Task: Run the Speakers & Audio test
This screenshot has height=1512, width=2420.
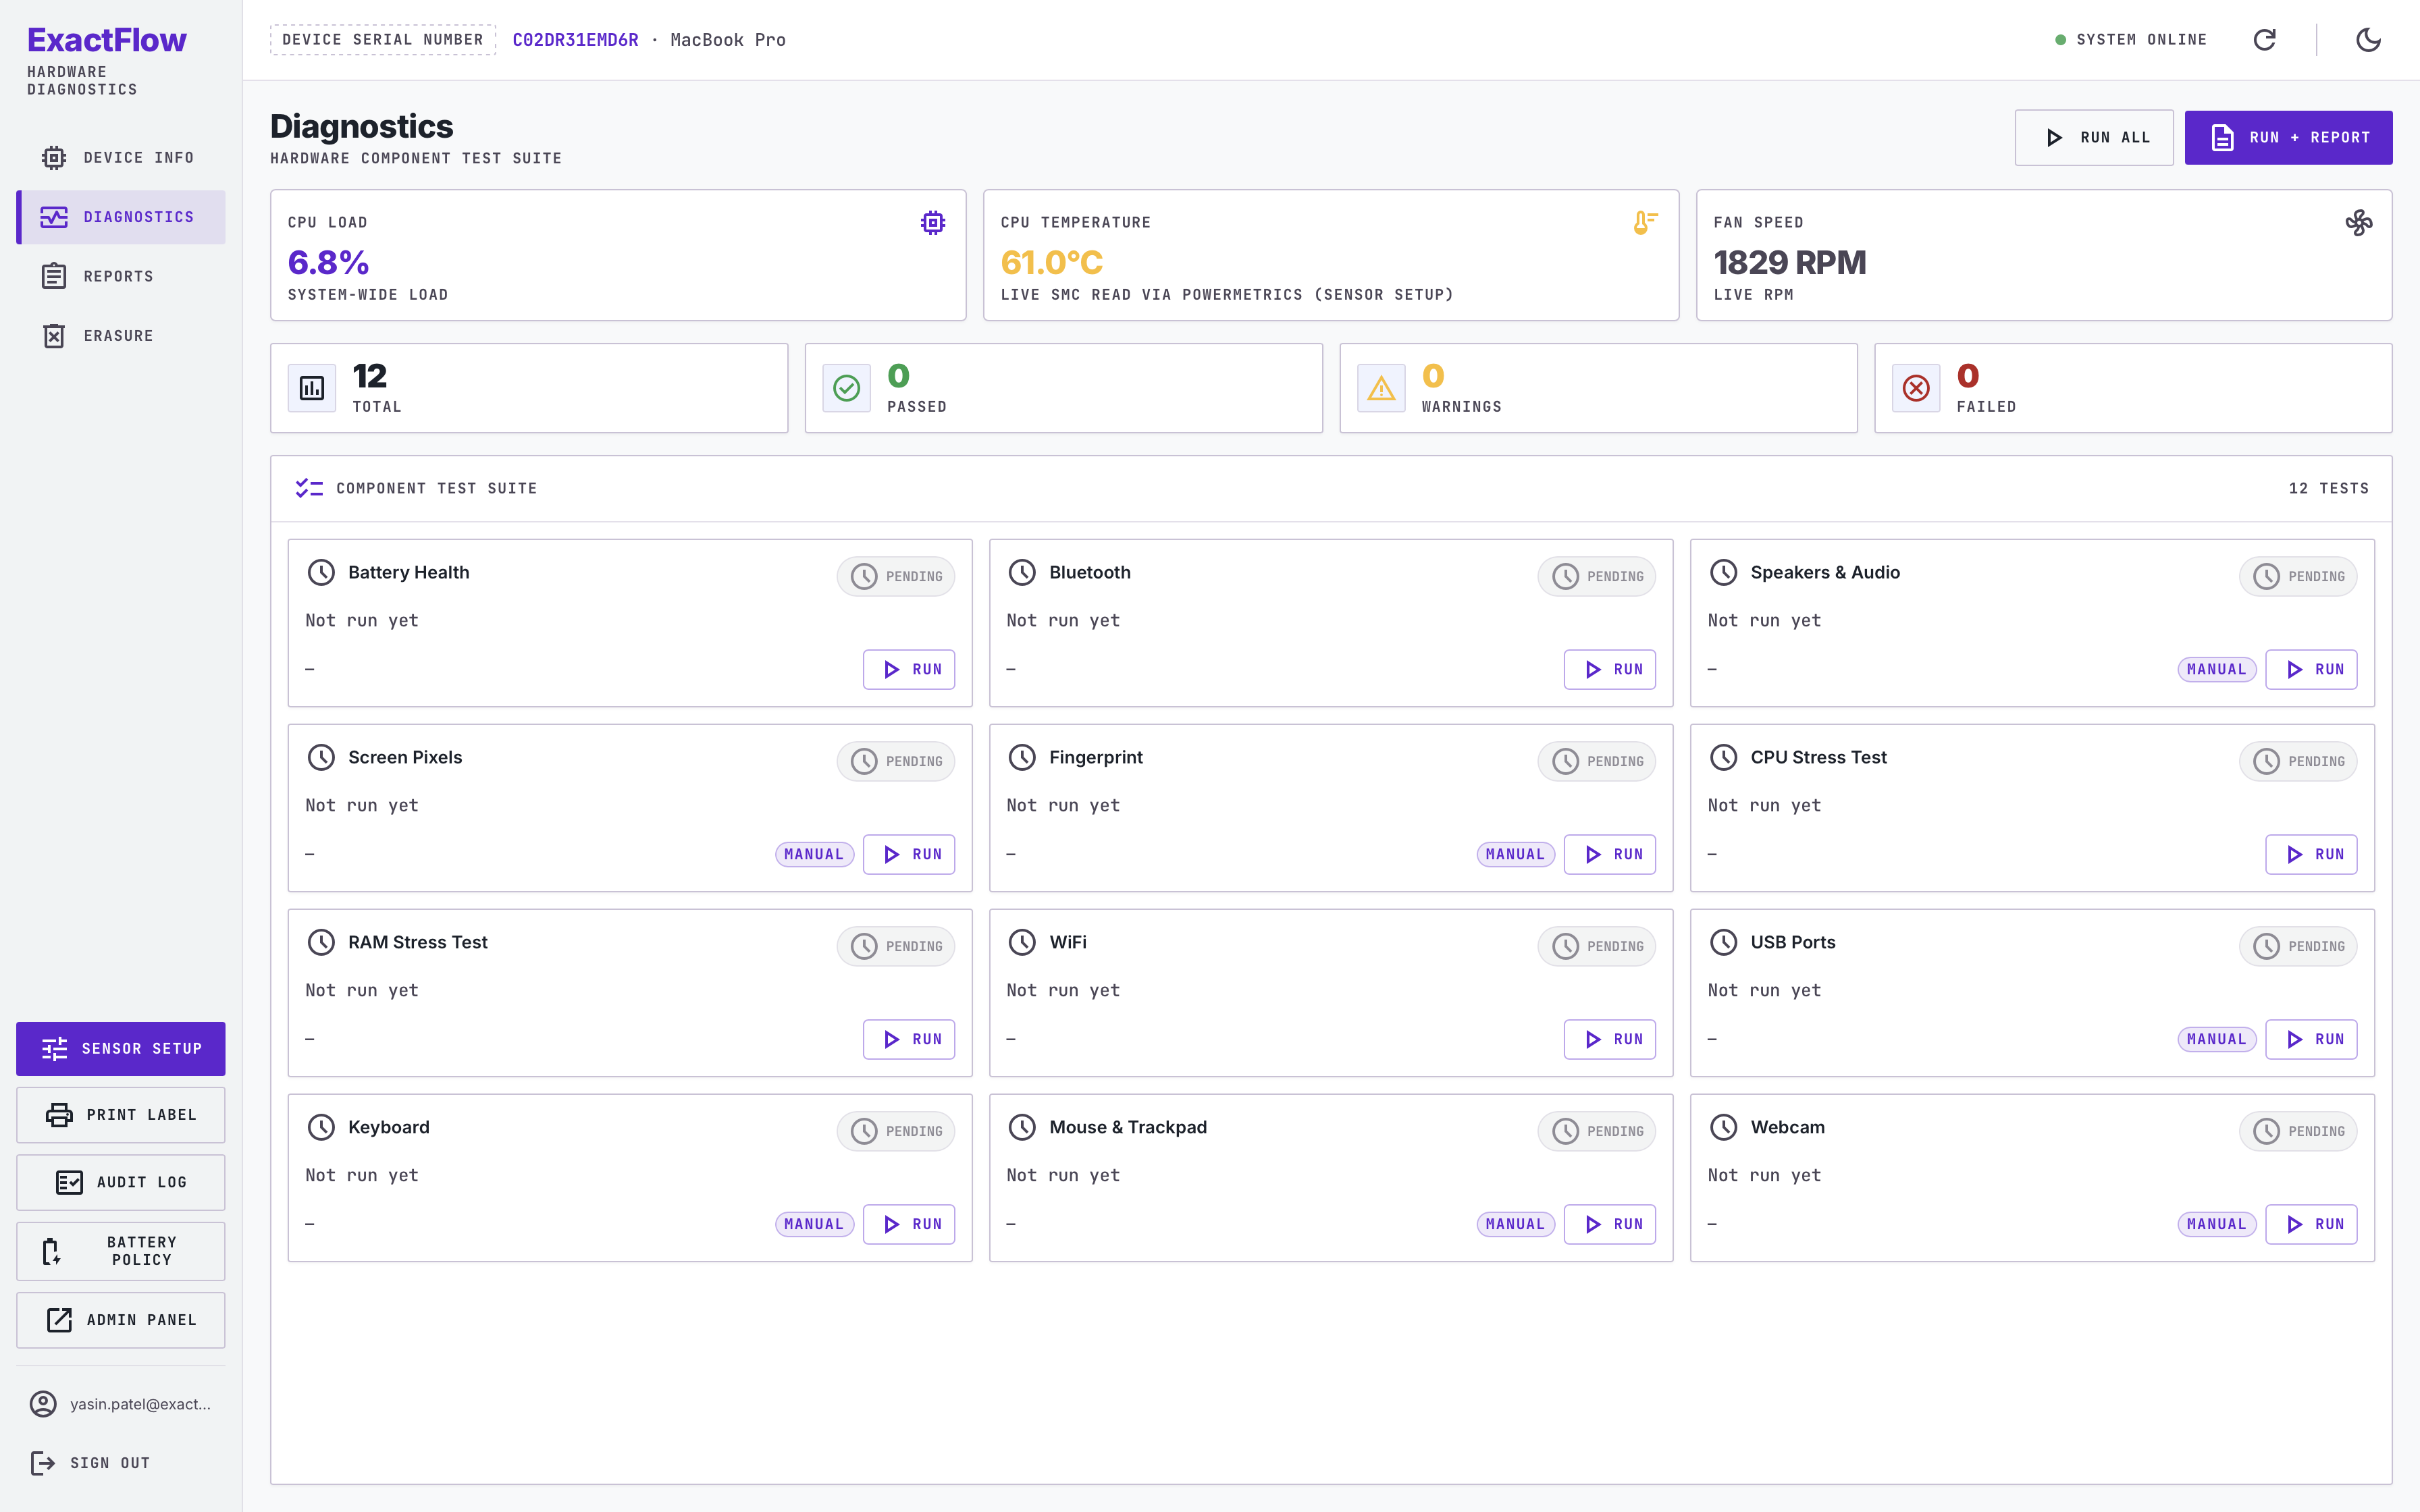Action: [x=2311, y=669]
